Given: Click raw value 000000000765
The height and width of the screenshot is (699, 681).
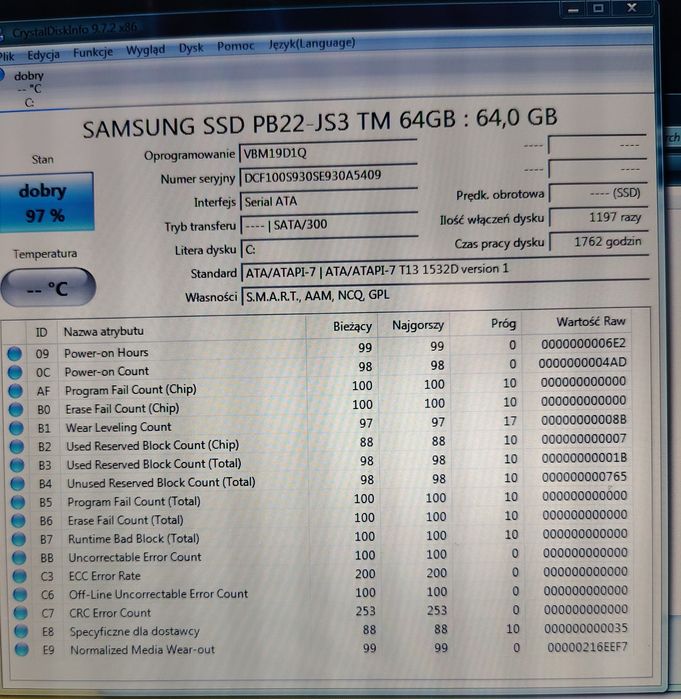Looking at the screenshot, I should point(584,477).
